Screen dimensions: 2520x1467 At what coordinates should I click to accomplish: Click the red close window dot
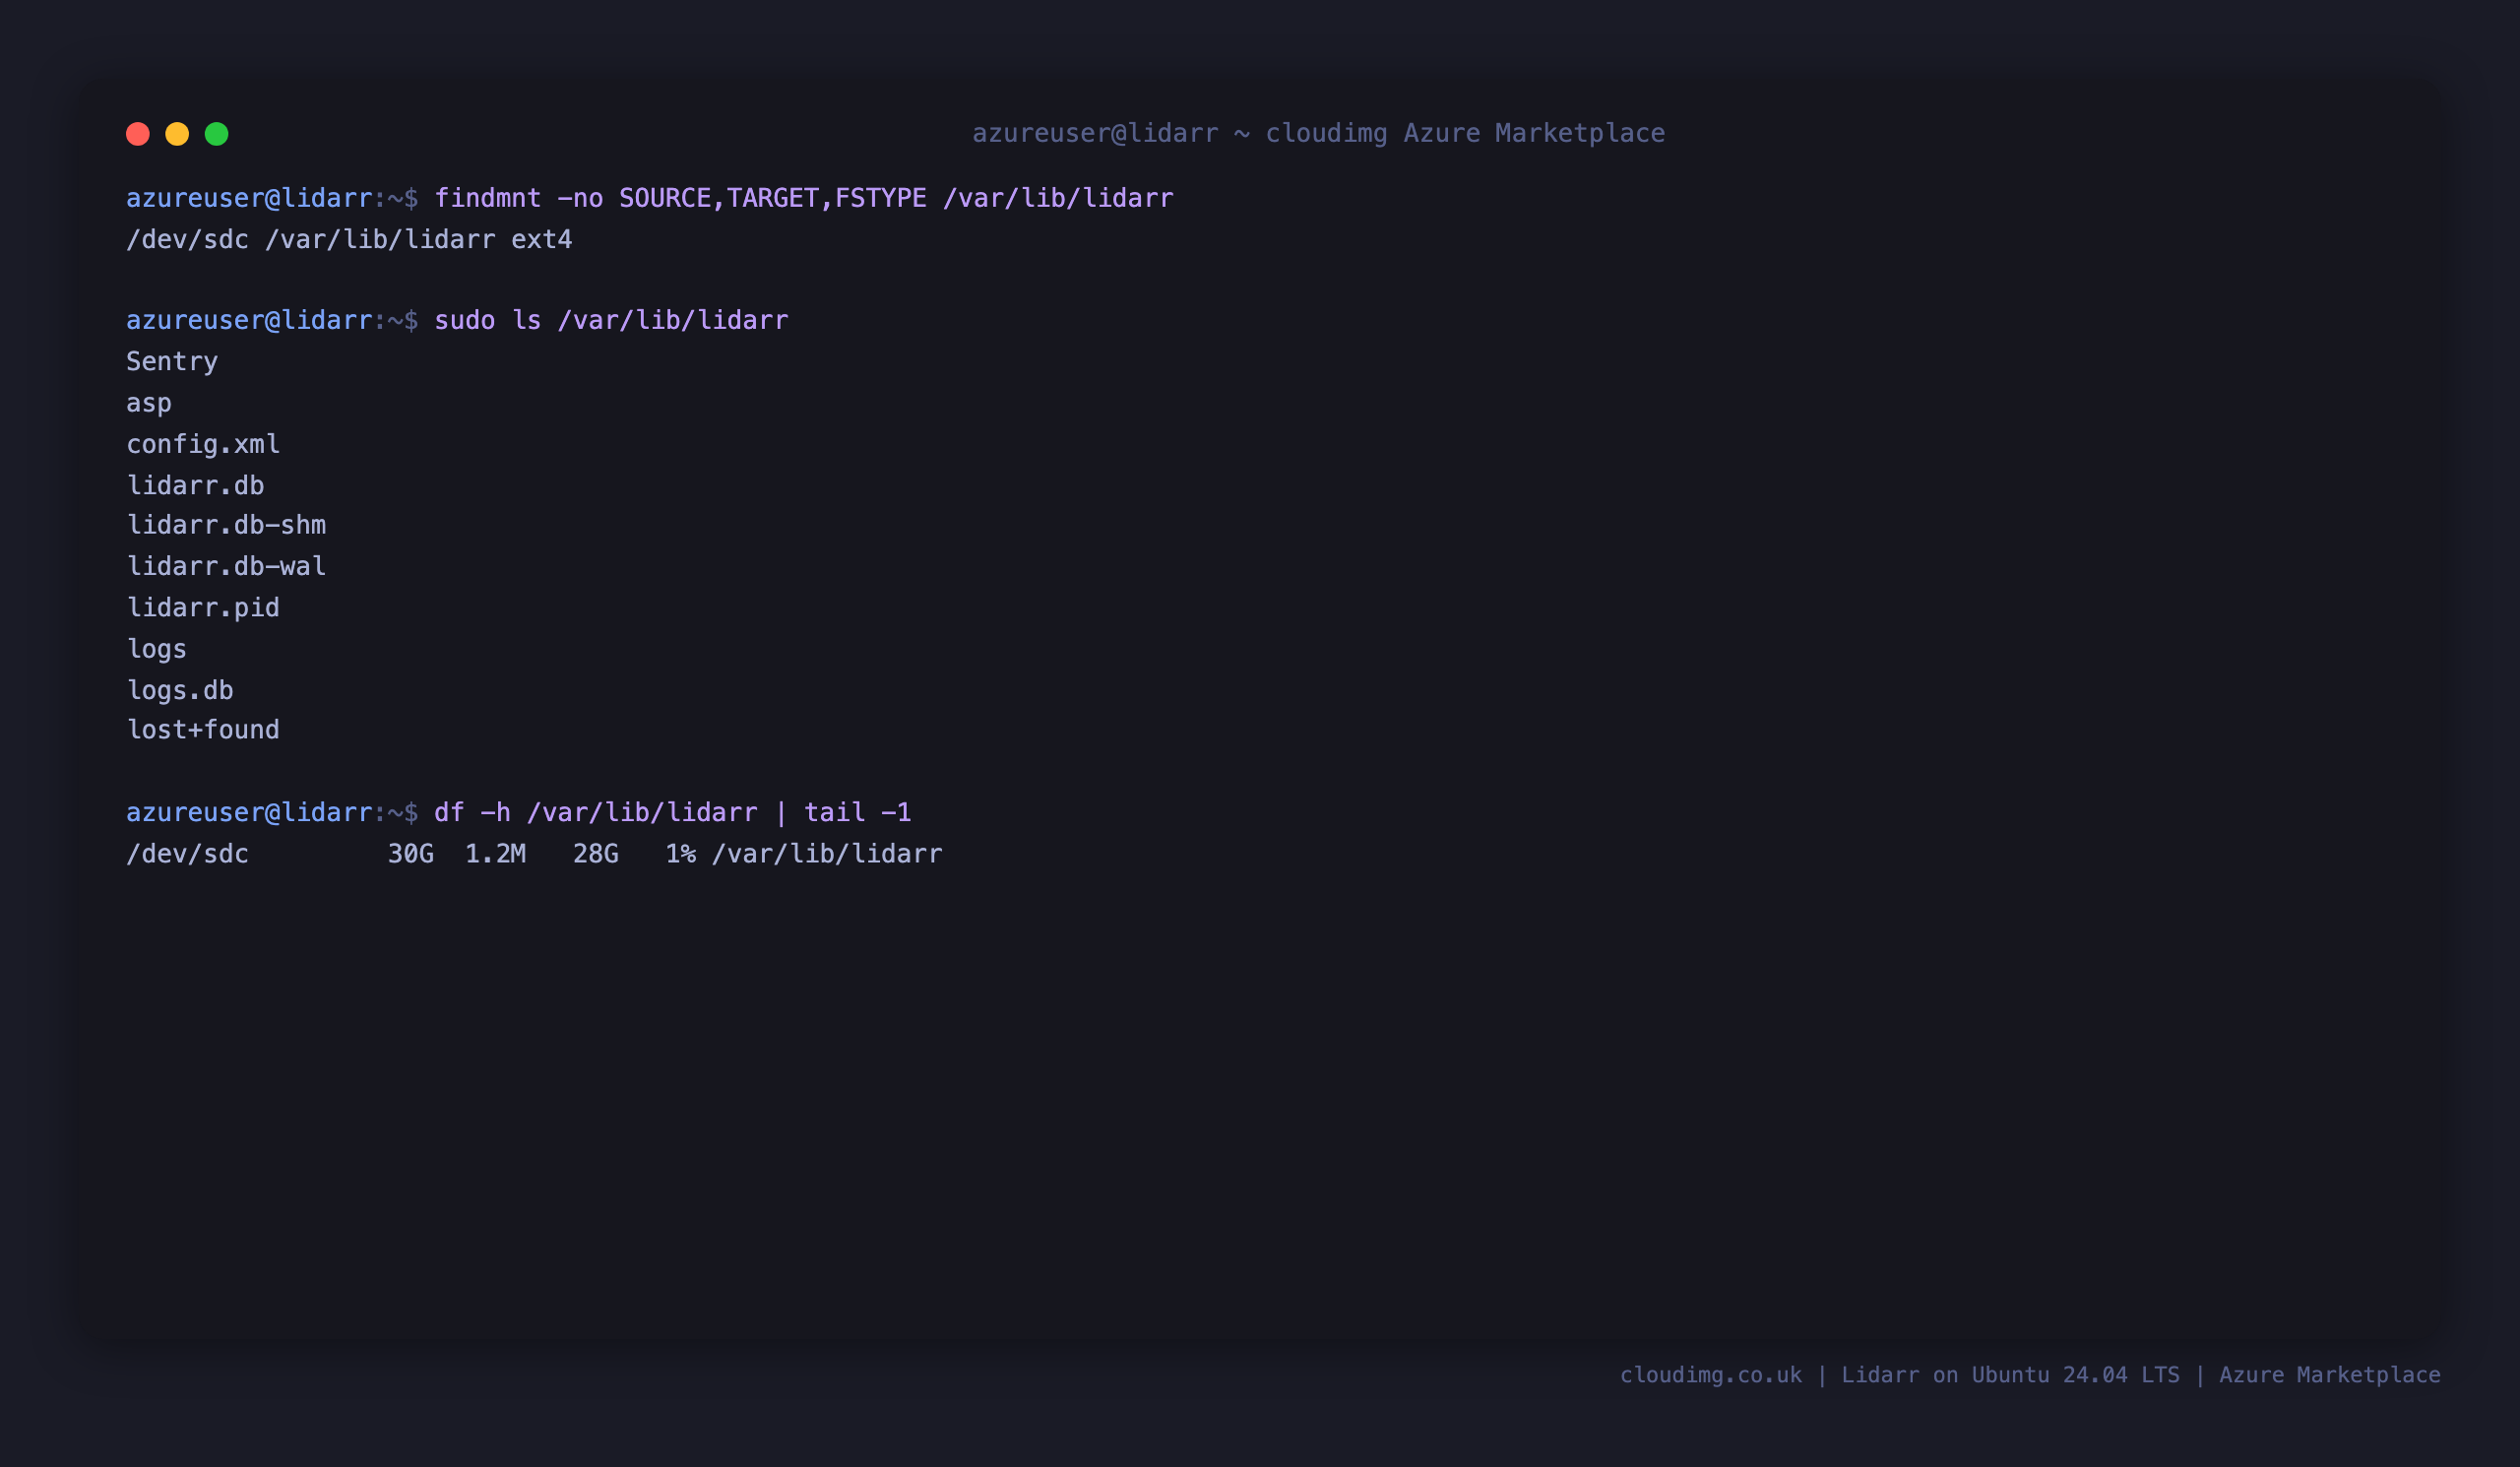[x=138, y=134]
